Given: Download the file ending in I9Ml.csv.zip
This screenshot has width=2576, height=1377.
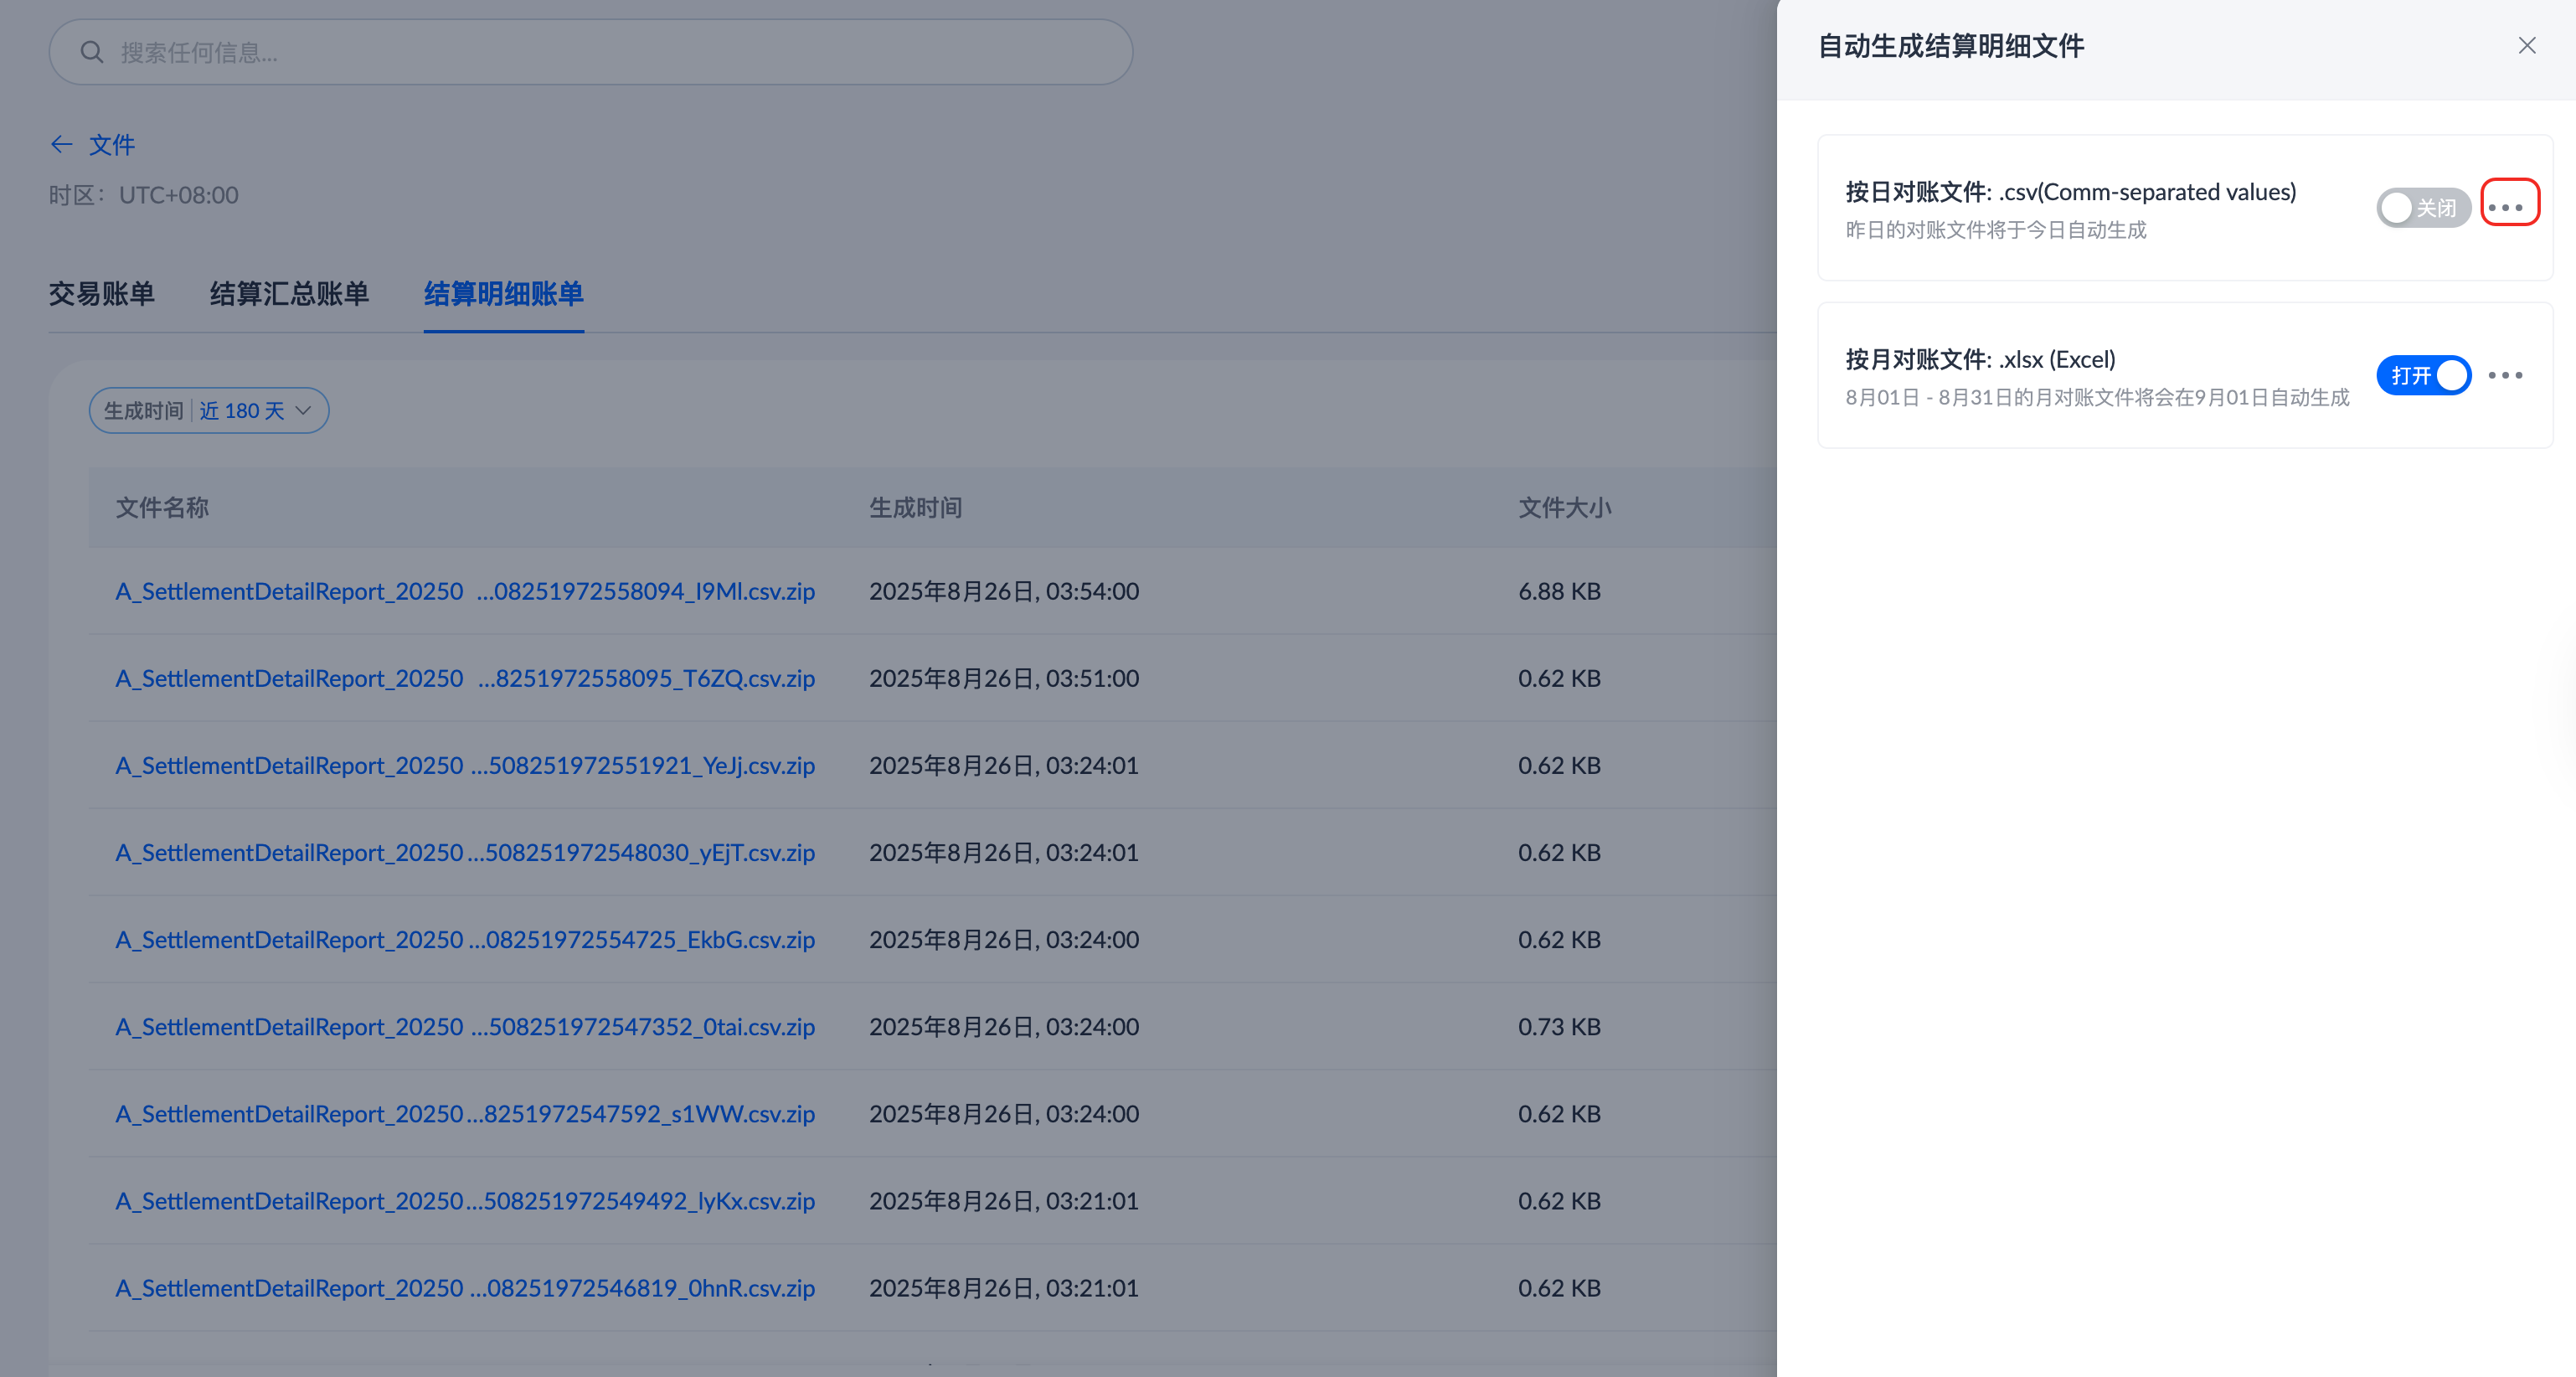Looking at the screenshot, I should click(x=465, y=591).
